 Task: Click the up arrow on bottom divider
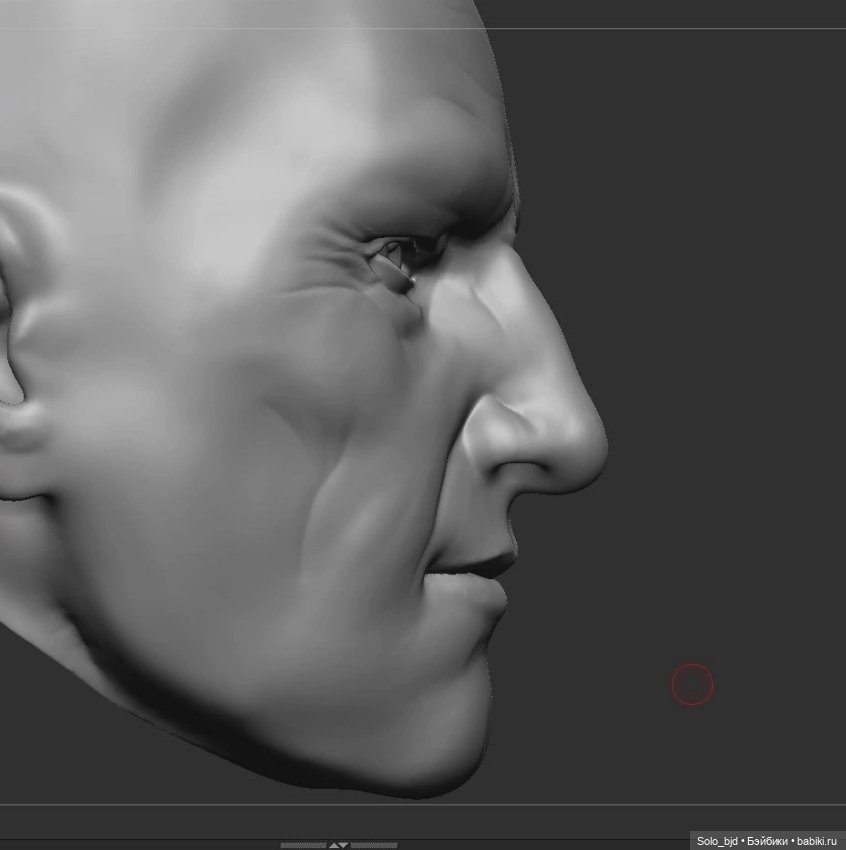[333, 845]
